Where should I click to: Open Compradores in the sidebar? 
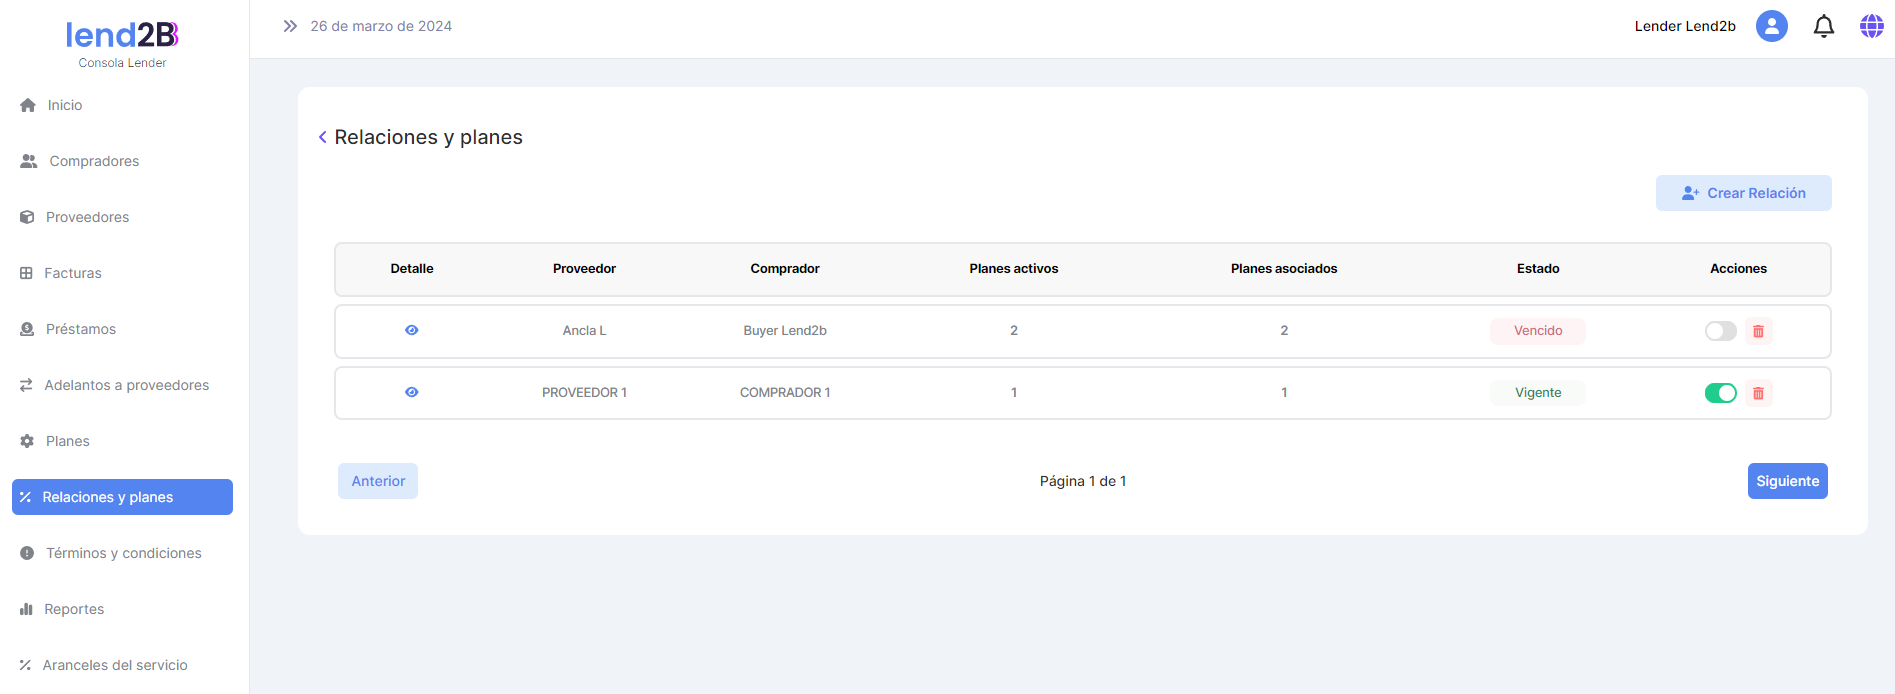click(x=94, y=161)
